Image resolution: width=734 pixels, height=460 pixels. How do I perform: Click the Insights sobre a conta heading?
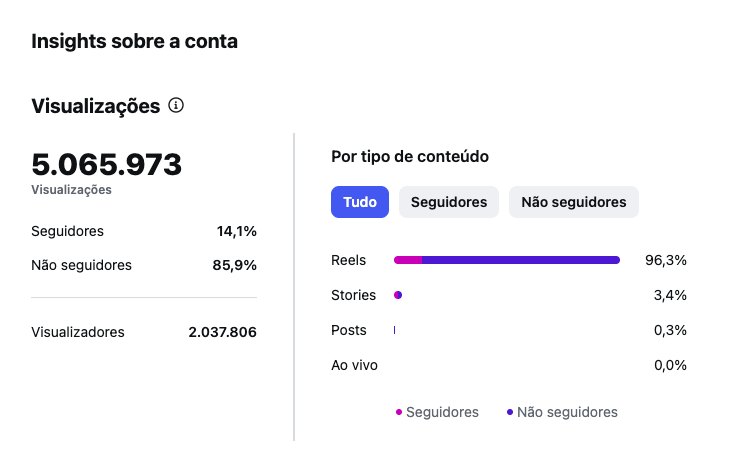pos(134,41)
